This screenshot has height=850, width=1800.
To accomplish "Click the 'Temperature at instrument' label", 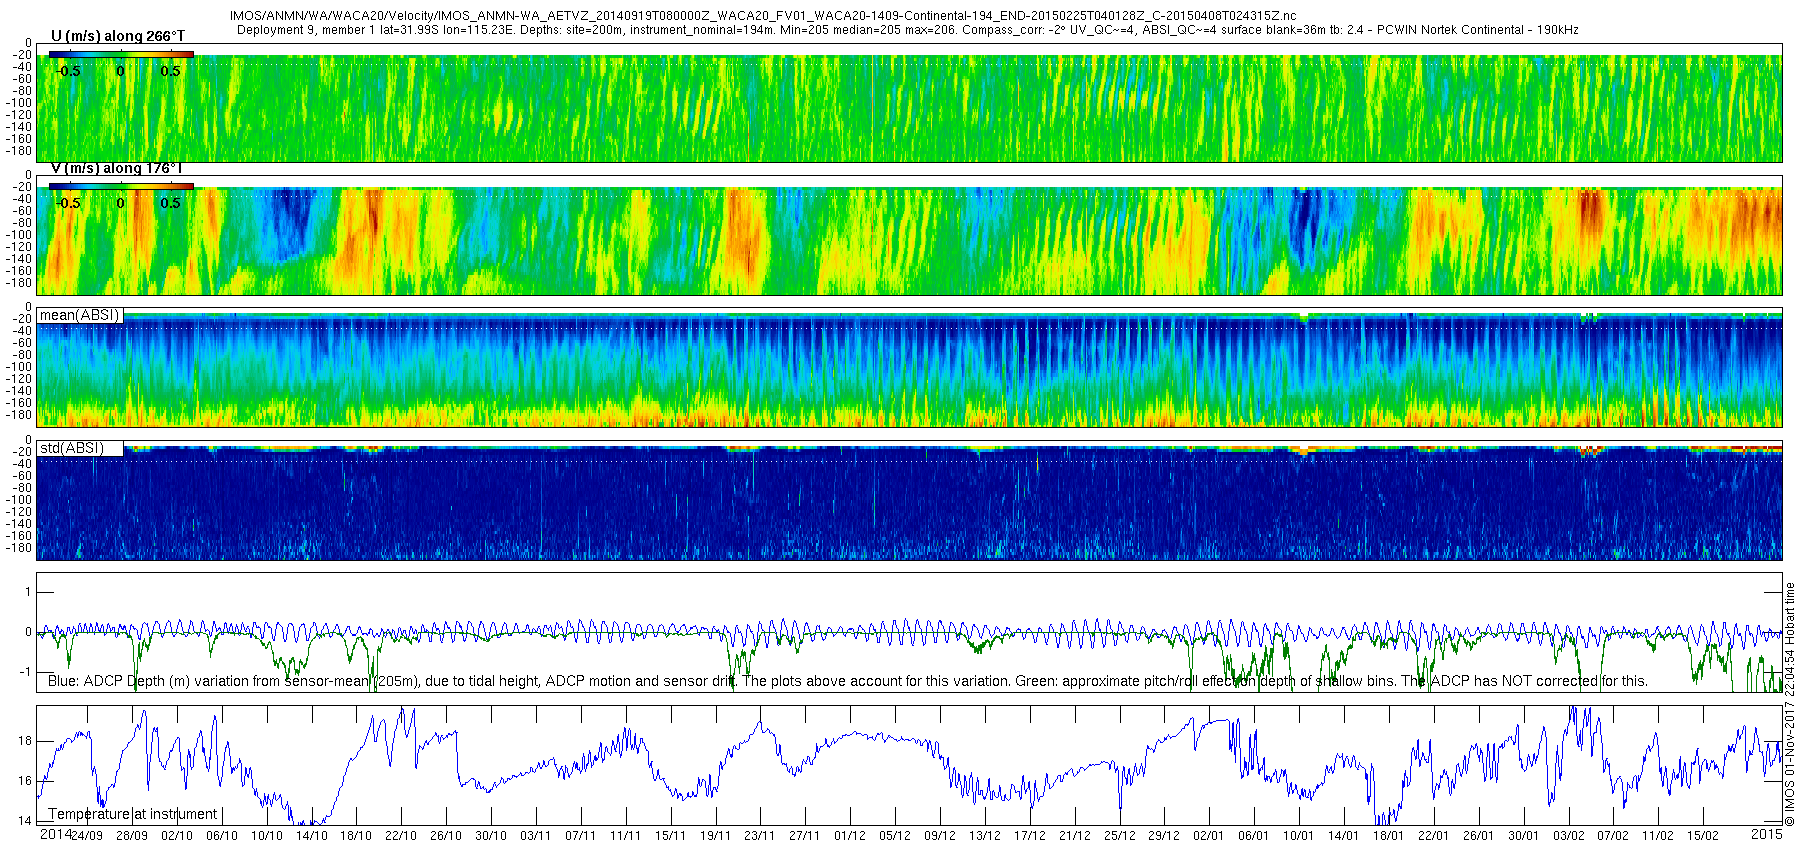I will [x=133, y=814].
